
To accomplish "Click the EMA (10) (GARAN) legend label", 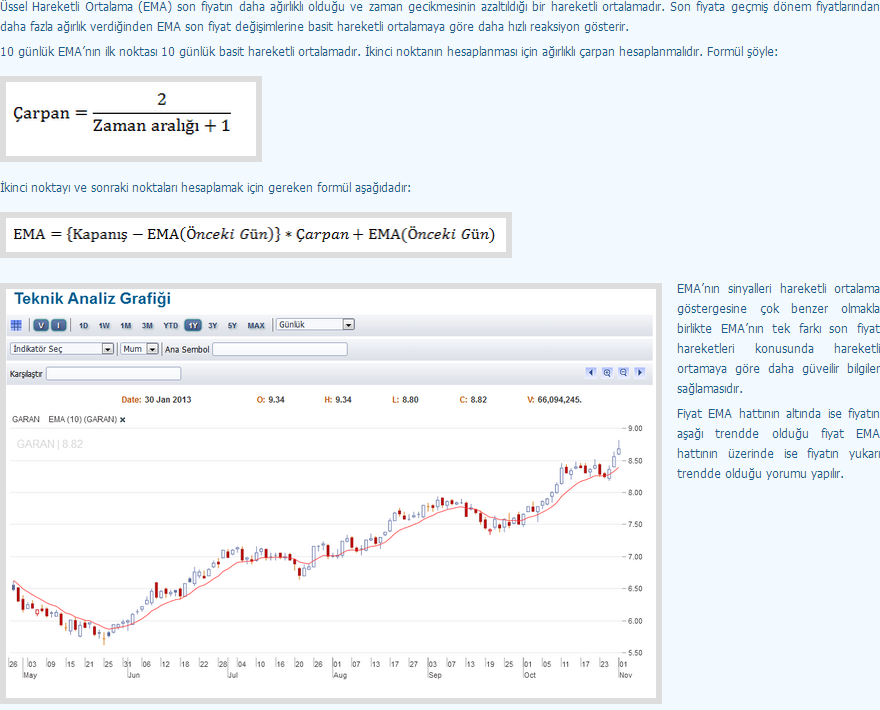I will [82, 419].
